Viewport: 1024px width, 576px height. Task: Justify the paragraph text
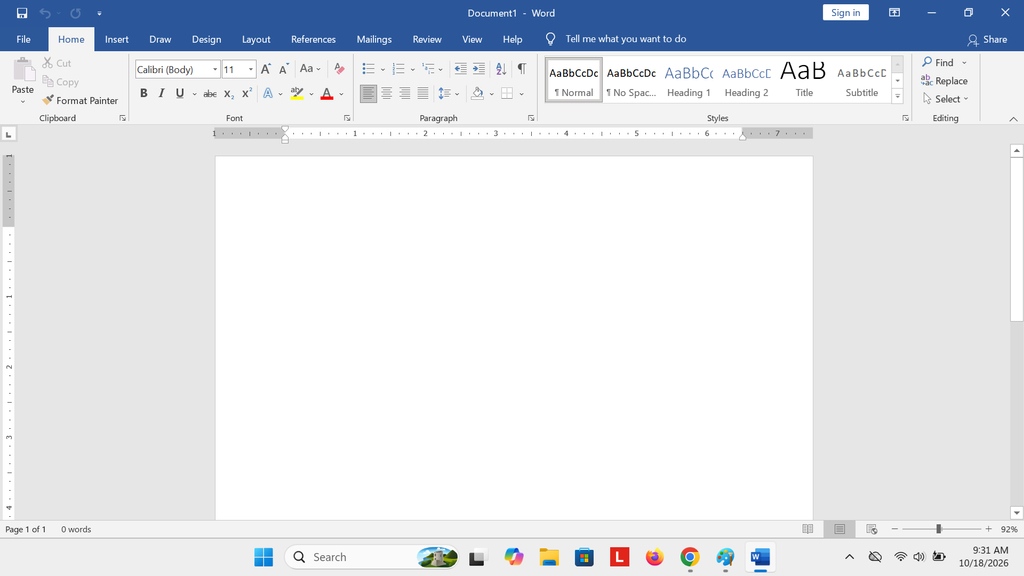(x=423, y=93)
